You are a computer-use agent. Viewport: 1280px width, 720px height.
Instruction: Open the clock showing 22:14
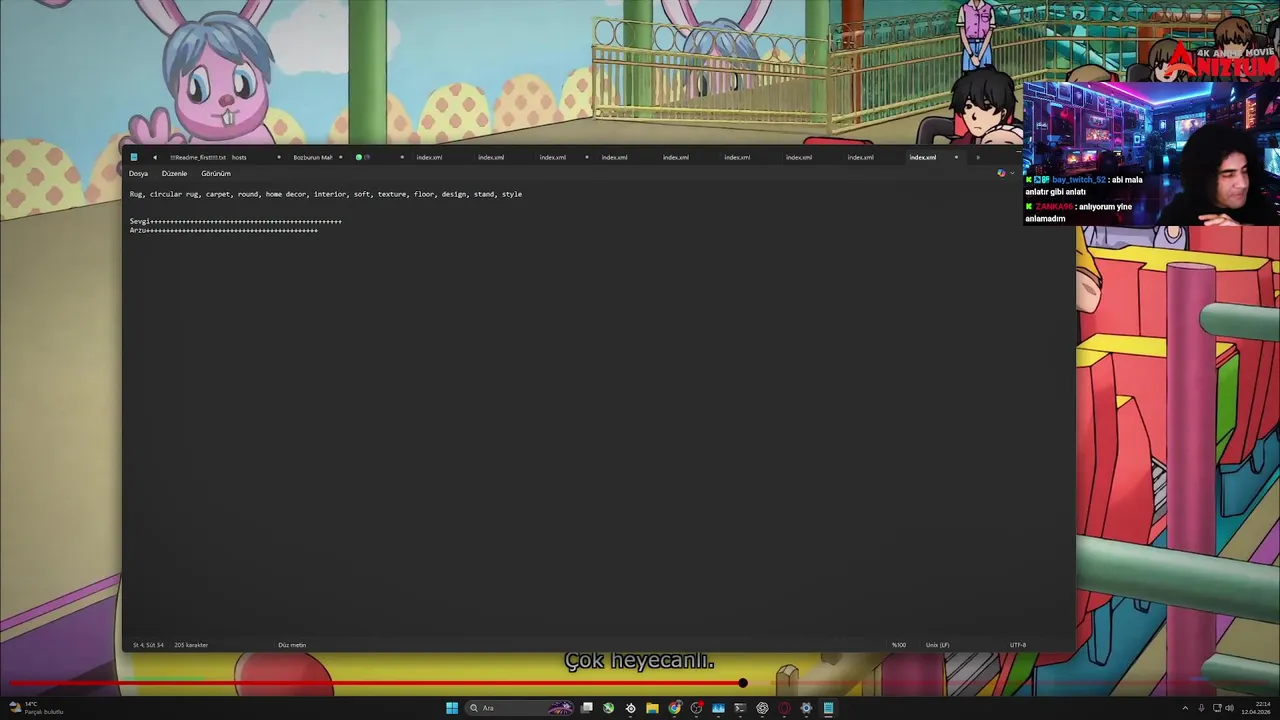1256,708
